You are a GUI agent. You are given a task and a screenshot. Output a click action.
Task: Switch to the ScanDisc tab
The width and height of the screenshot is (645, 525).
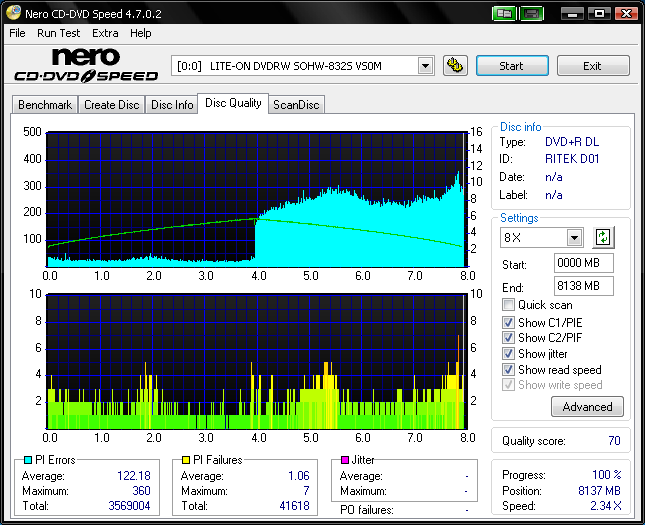[296, 105]
